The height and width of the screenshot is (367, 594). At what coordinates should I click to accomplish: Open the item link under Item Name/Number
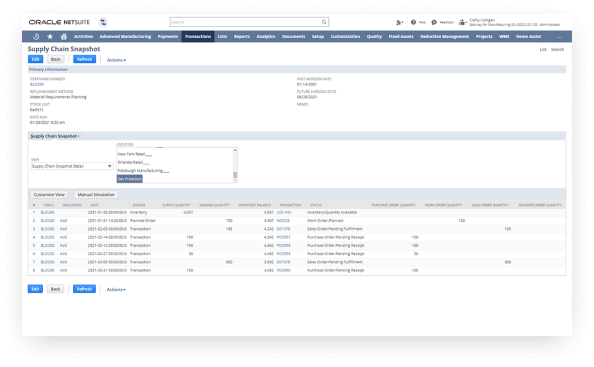[x=37, y=84]
